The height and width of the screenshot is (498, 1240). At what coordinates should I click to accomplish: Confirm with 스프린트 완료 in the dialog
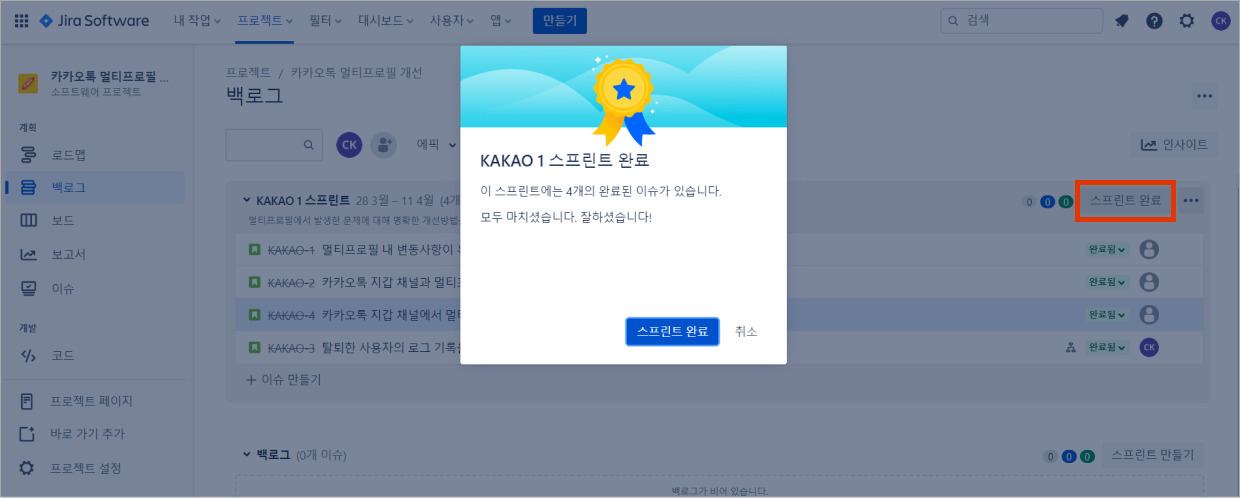[673, 332]
